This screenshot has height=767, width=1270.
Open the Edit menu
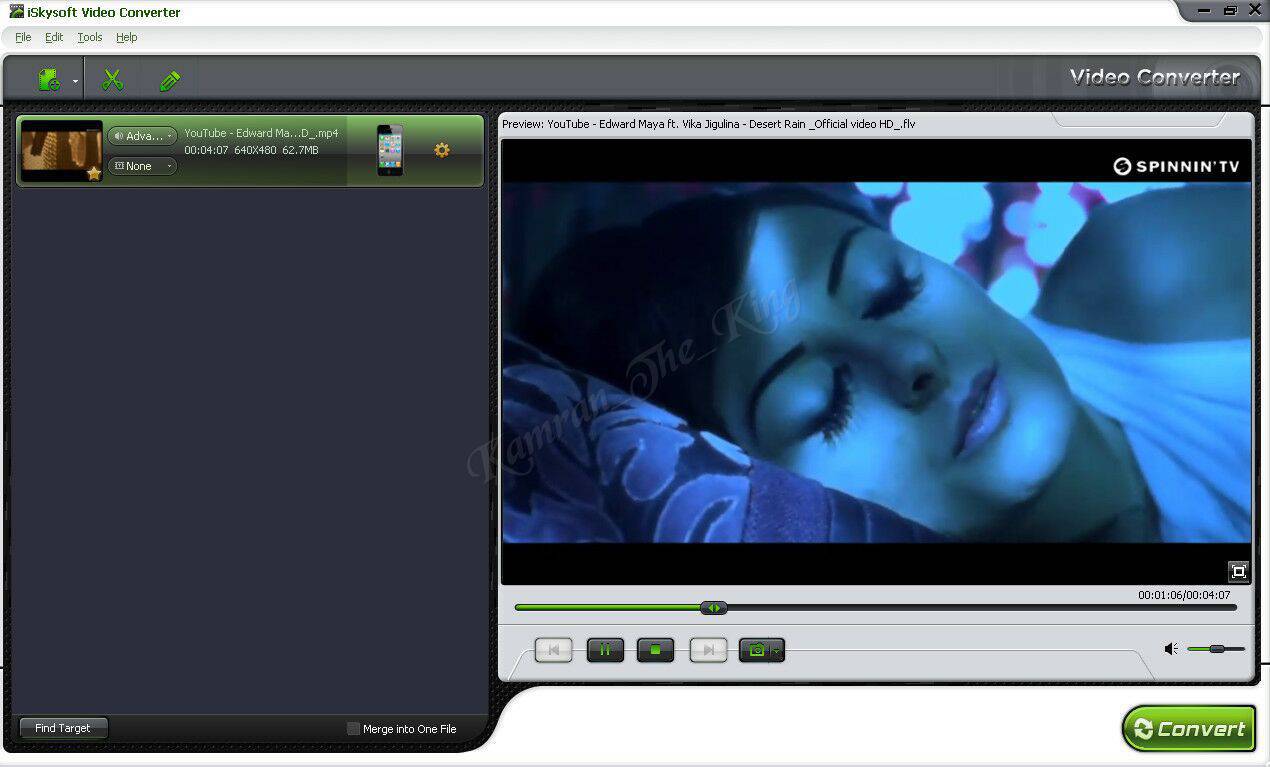tap(54, 37)
